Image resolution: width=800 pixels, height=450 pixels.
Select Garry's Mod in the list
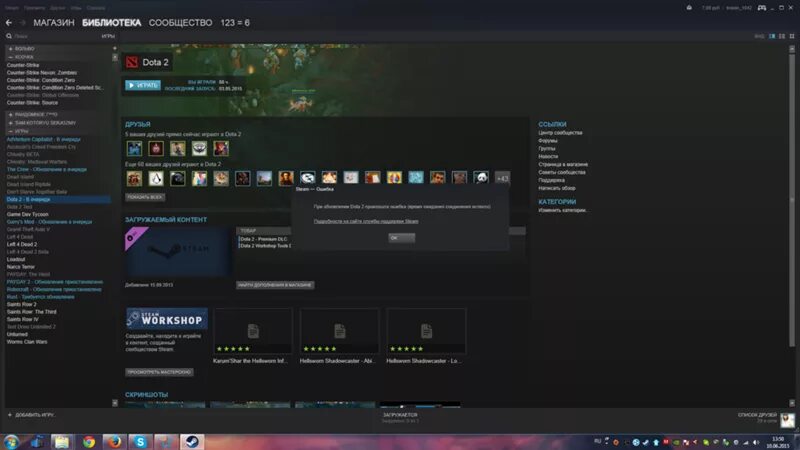pos(49,222)
